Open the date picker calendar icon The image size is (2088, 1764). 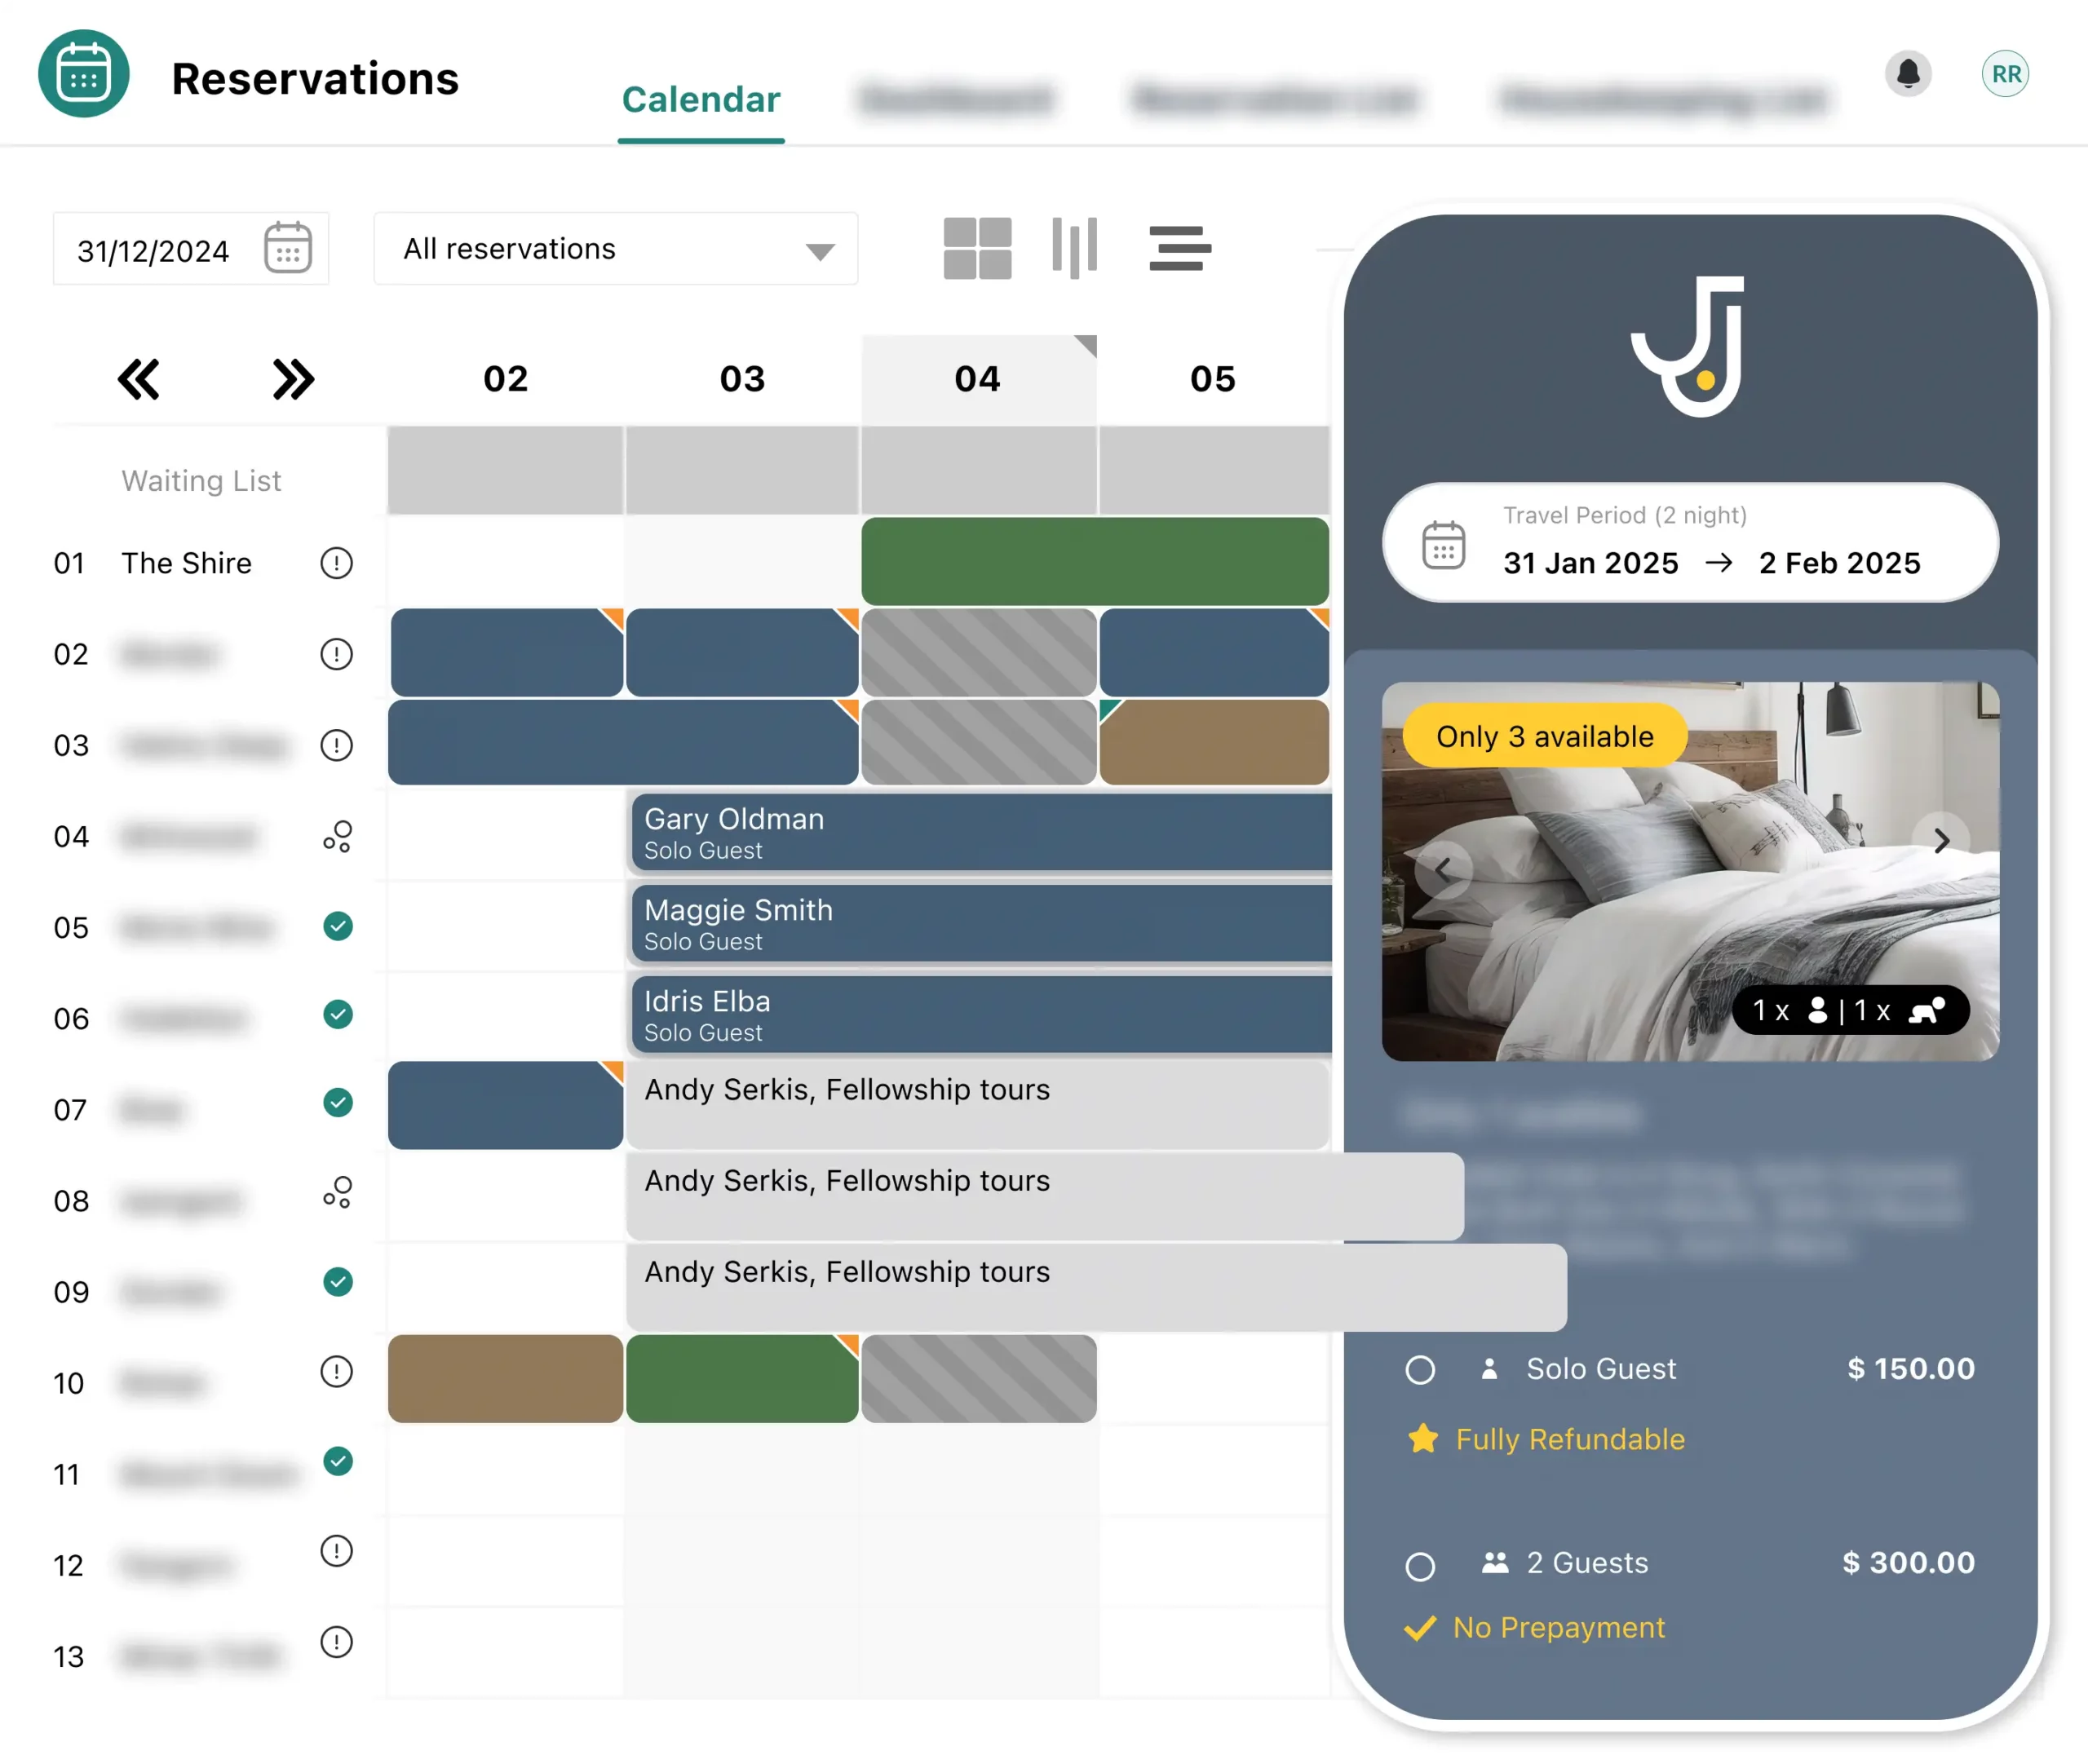click(288, 248)
